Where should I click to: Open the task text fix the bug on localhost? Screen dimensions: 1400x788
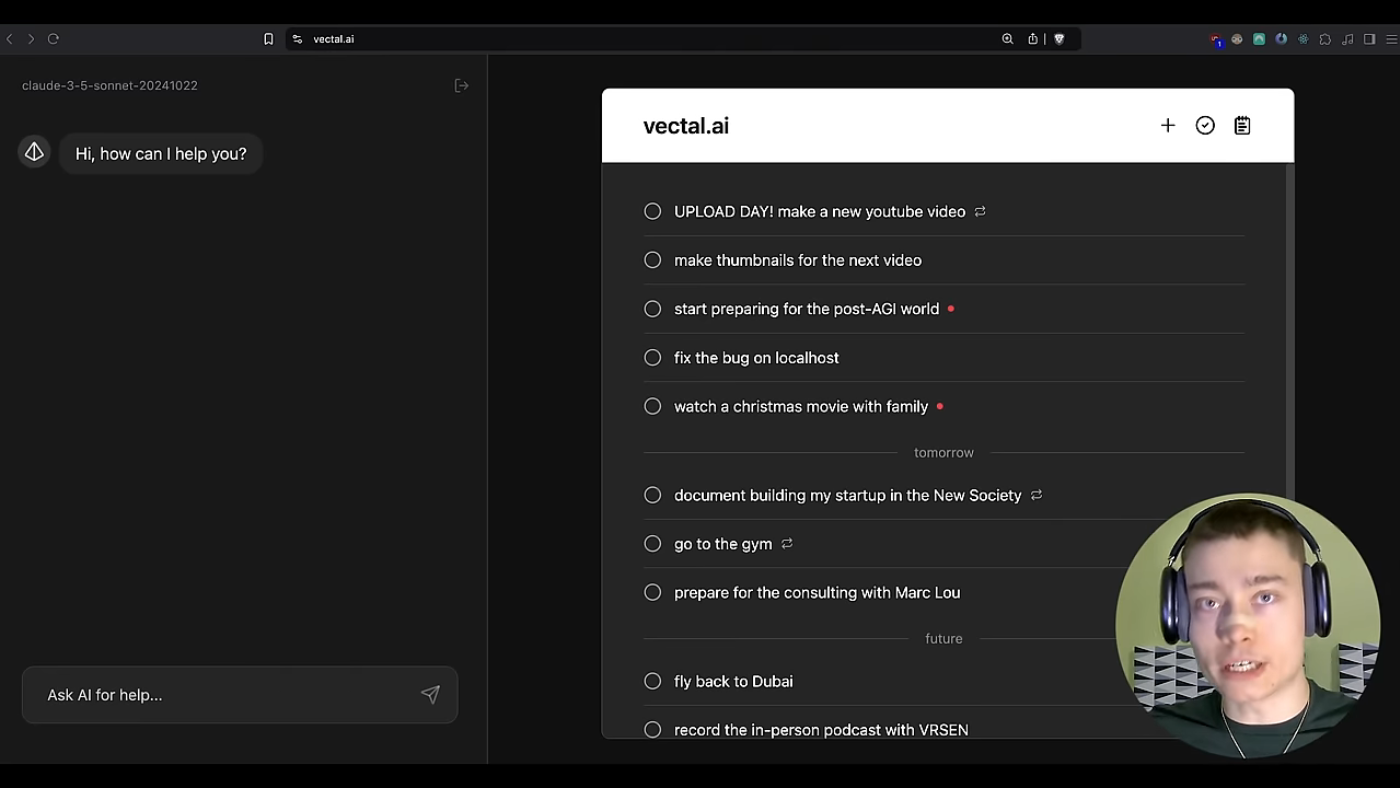click(756, 357)
